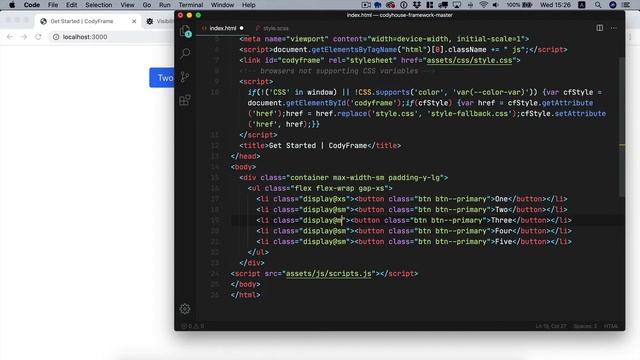Click the browser forward button
The image size is (640, 360).
pos(24,37)
